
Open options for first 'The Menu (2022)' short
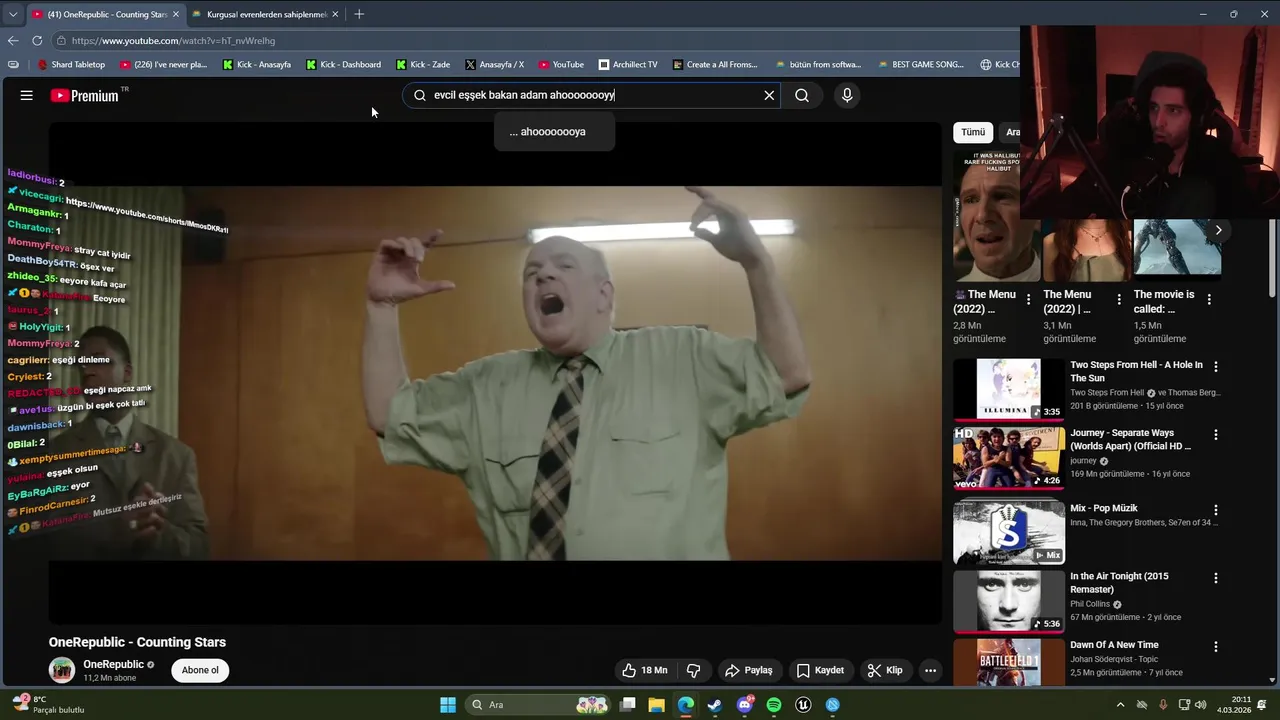tap(1028, 300)
